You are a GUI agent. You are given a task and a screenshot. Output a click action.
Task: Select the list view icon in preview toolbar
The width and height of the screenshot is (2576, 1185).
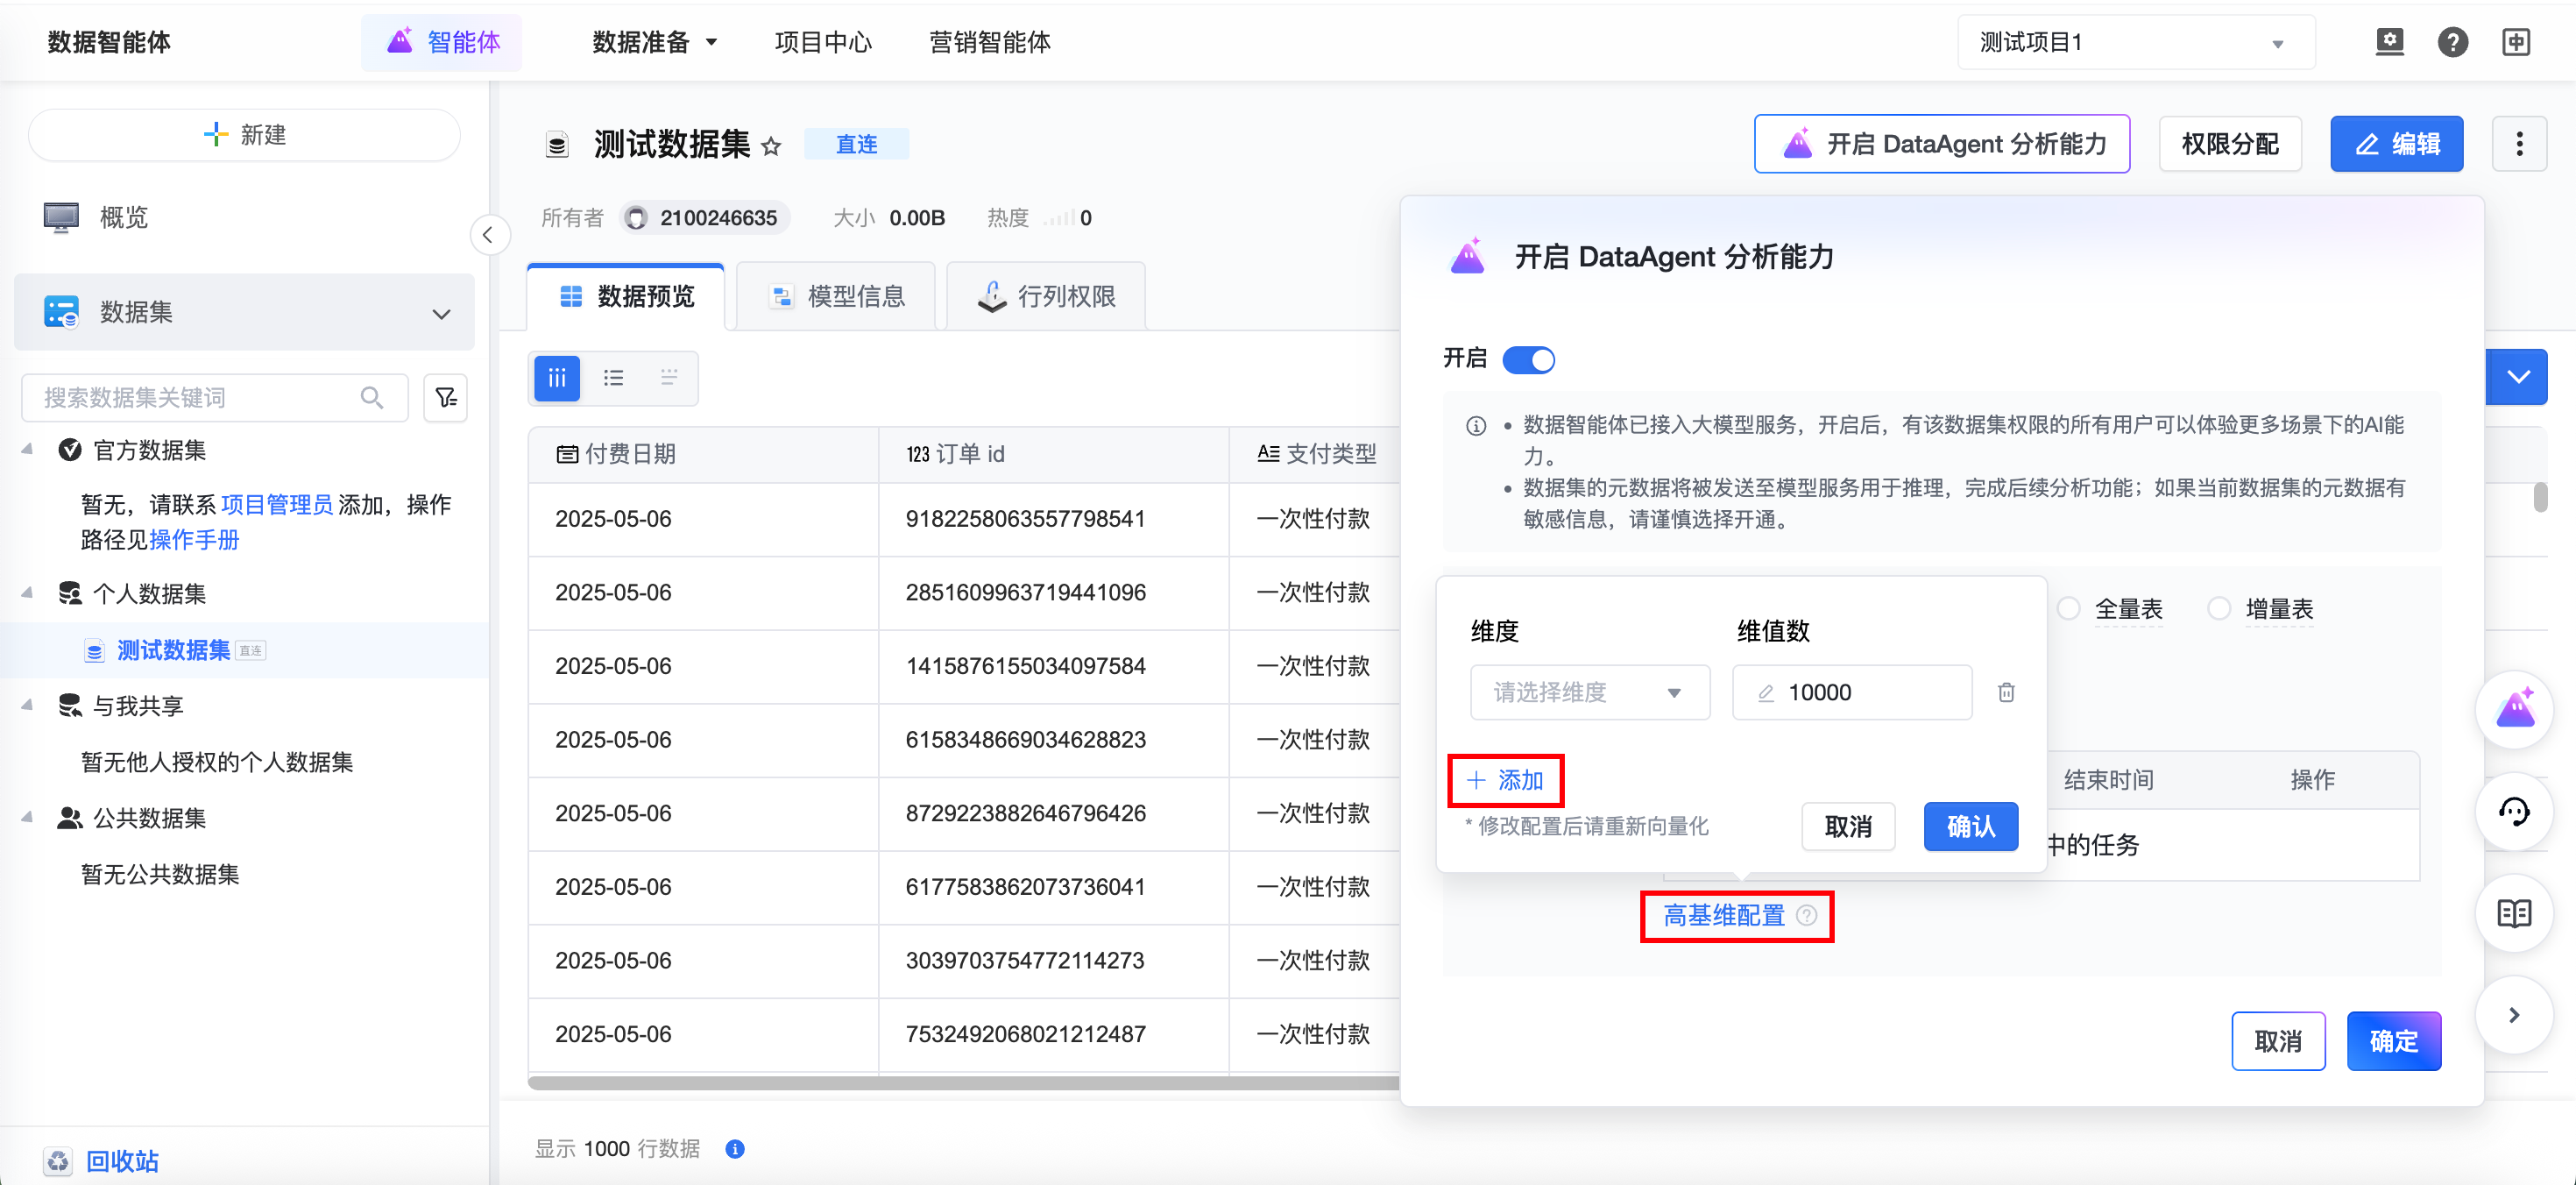[x=613, y=378]
